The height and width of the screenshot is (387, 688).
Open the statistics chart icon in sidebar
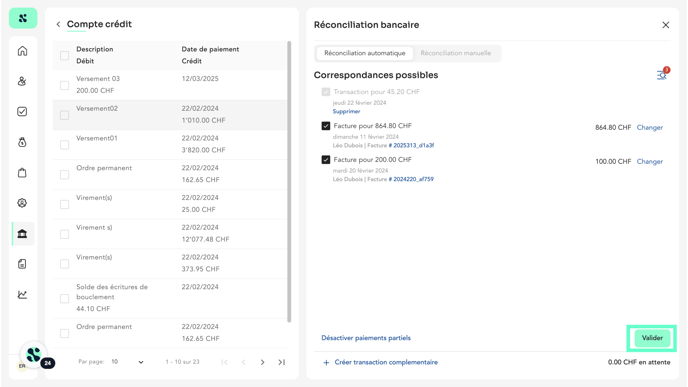tap(22, 294)
